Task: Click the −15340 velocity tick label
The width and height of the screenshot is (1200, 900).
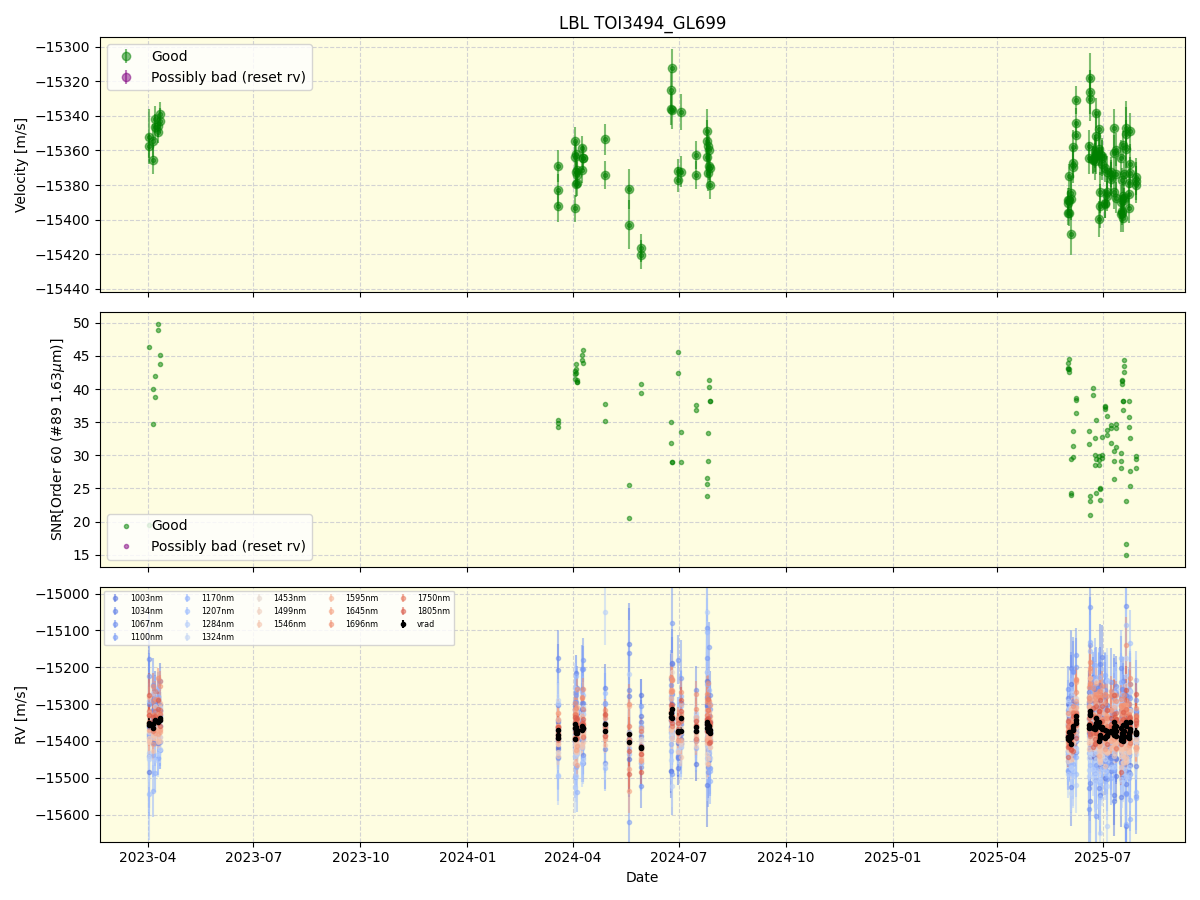Action: (64, 117)
